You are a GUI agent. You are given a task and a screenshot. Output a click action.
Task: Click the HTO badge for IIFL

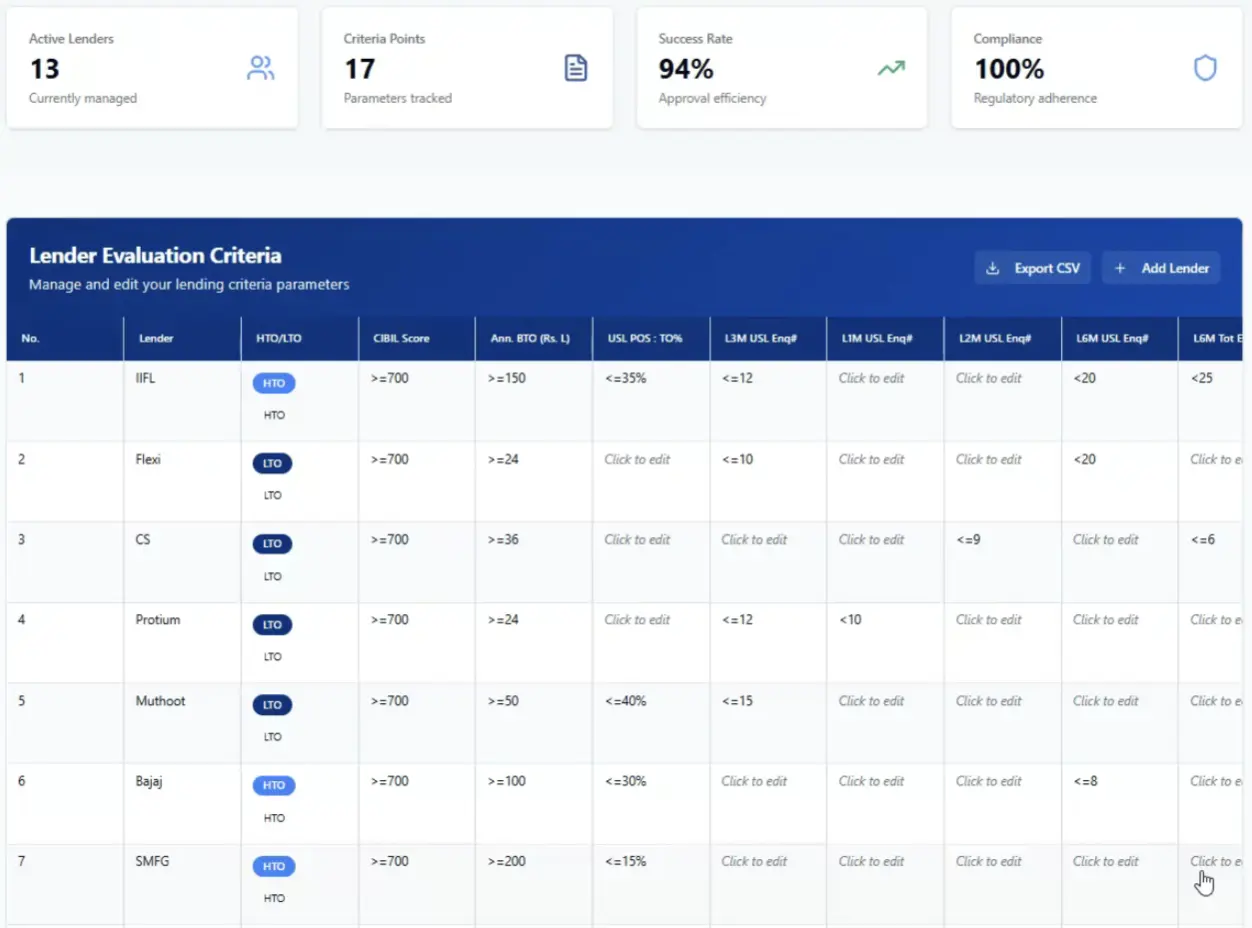274,383
